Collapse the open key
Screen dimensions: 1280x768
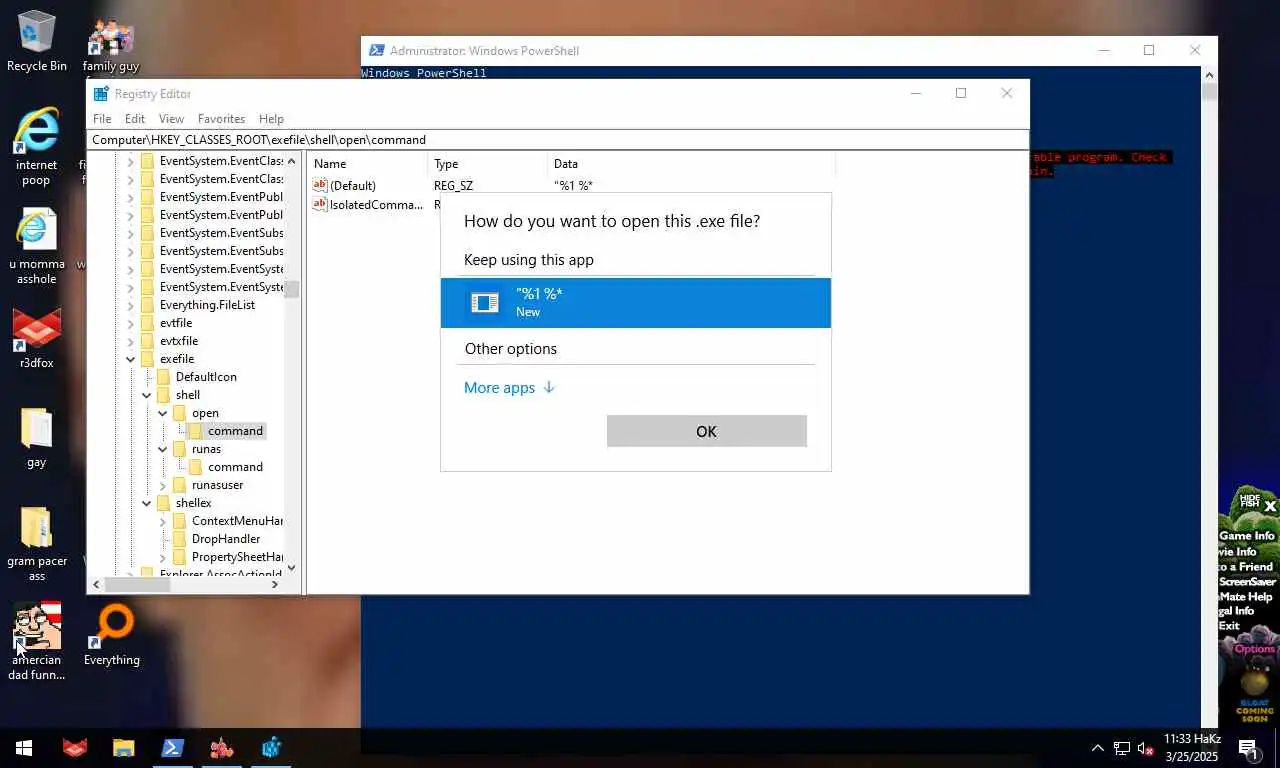163,413
